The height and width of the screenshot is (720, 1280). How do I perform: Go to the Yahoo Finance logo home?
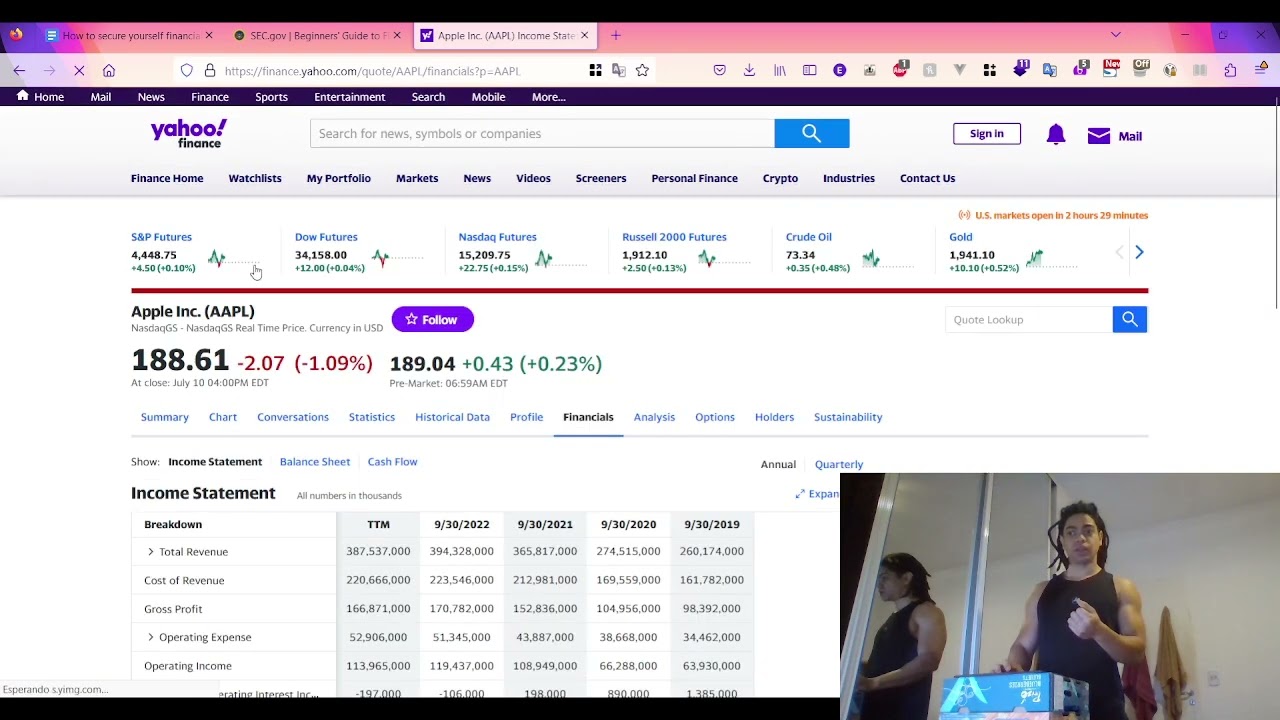coord(189,133)
